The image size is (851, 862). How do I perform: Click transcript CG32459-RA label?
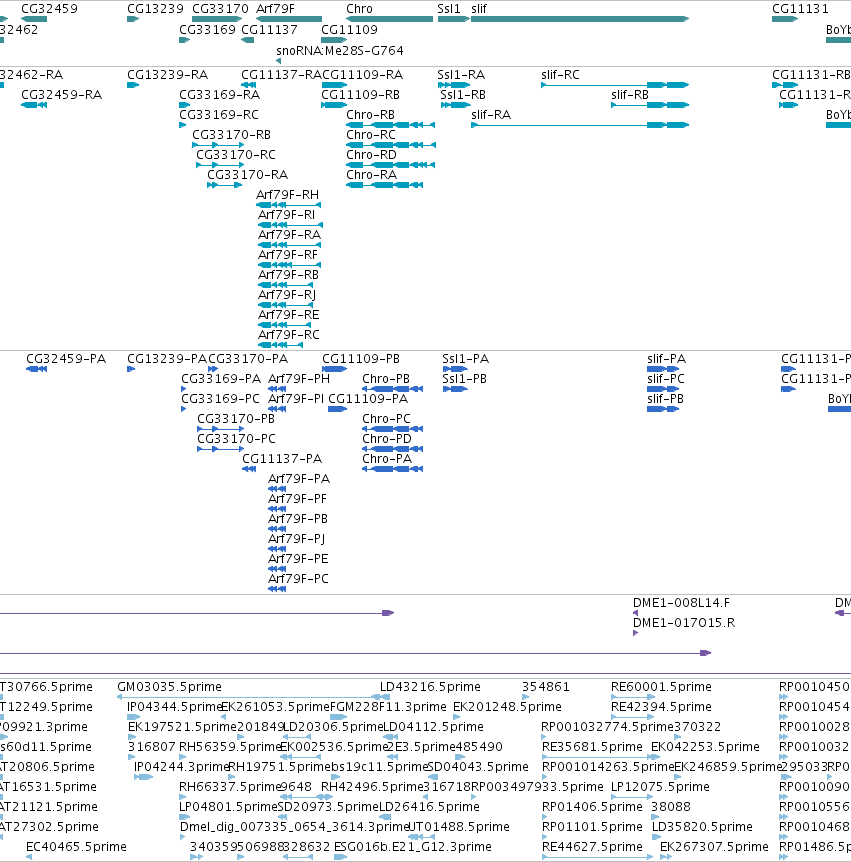pyautogui.click(x=62, y=95)
